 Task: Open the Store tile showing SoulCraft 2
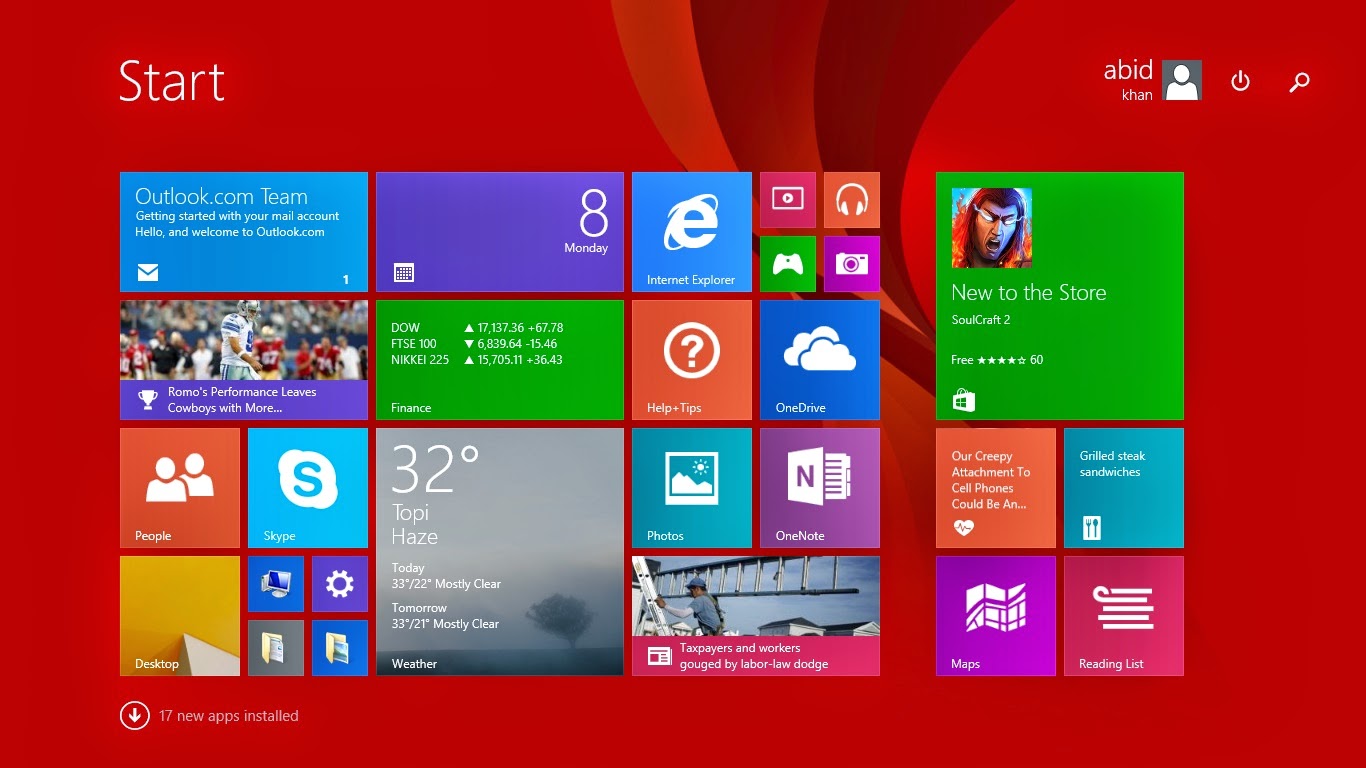(x=1060, y=296)
